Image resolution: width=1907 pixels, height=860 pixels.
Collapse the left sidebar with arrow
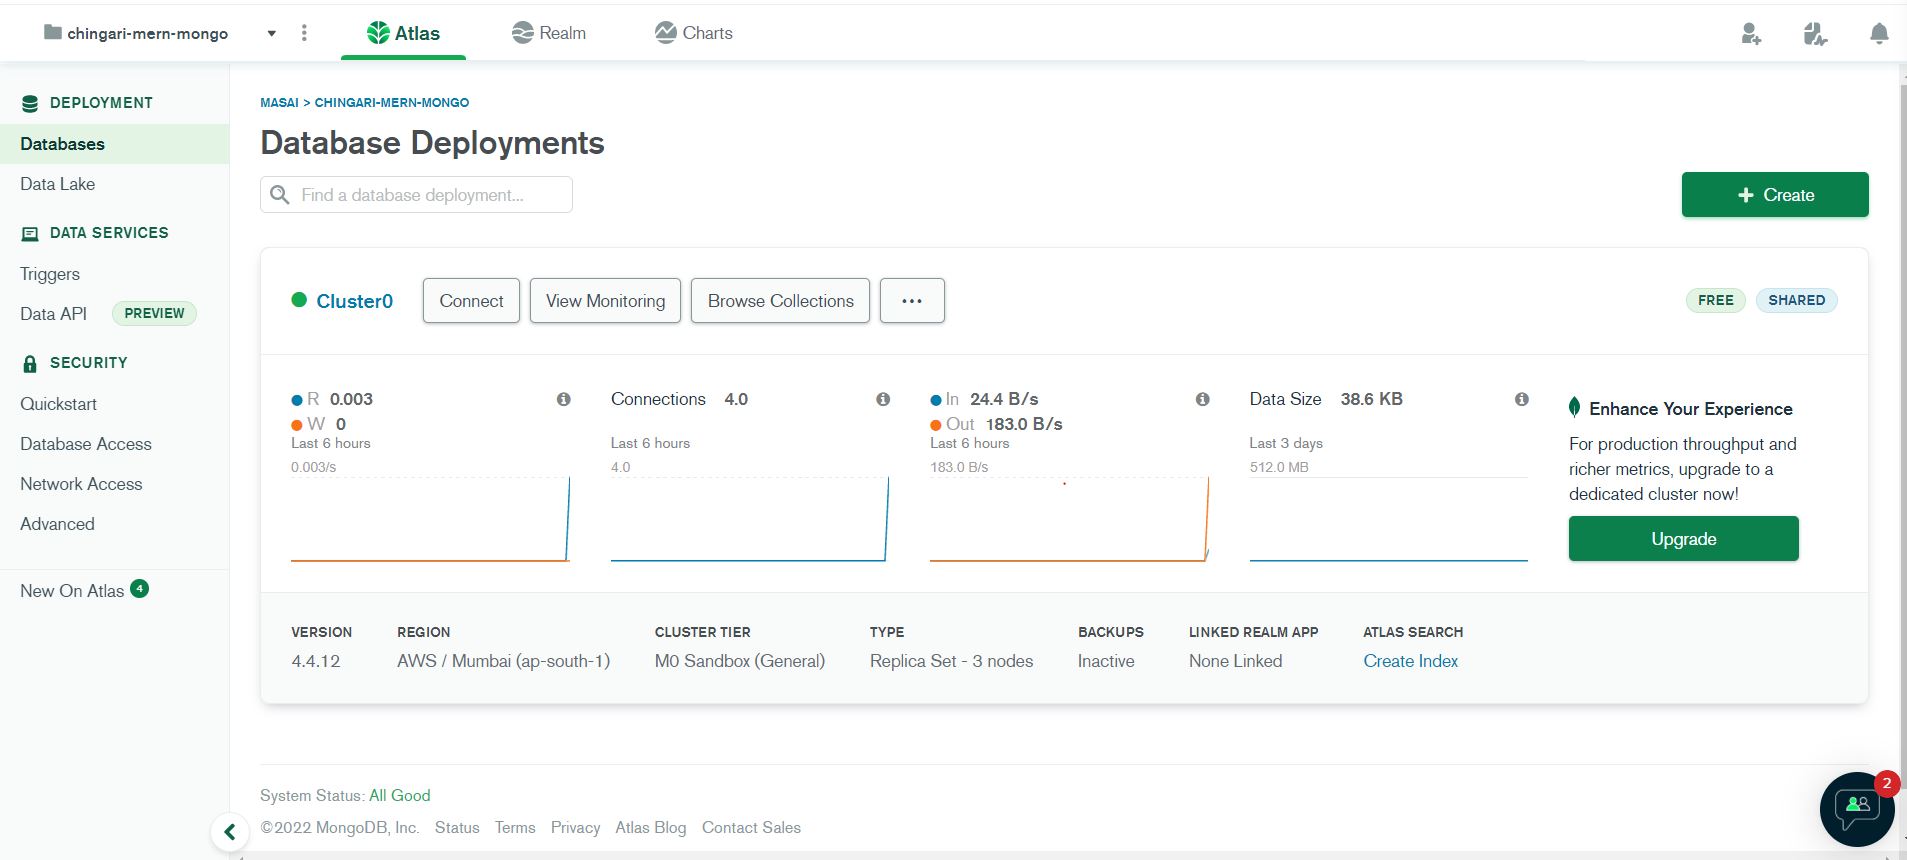pyautogui.click(x=229, y=831)
